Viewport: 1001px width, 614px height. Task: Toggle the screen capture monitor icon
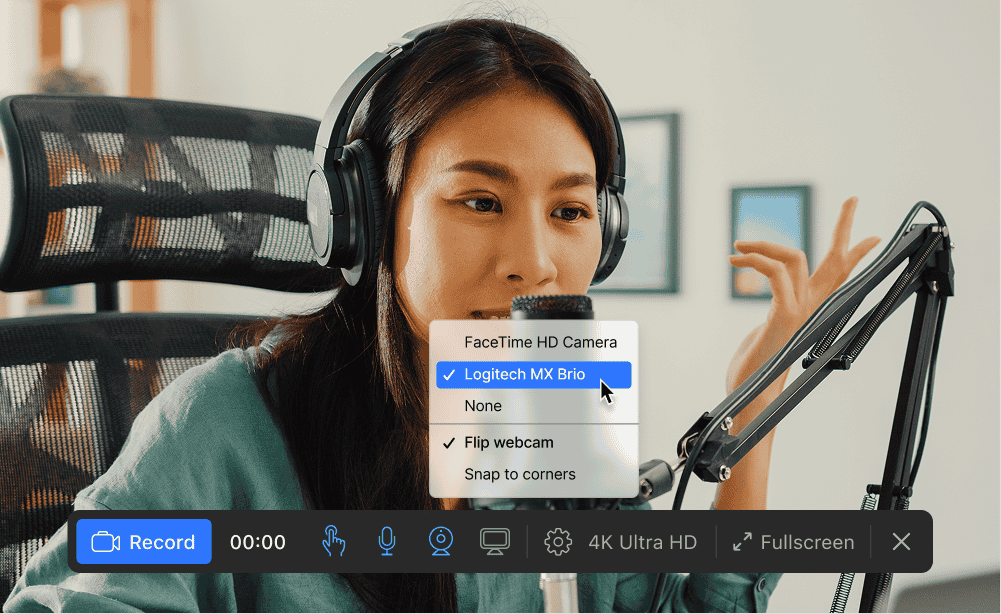coord(494,542)
